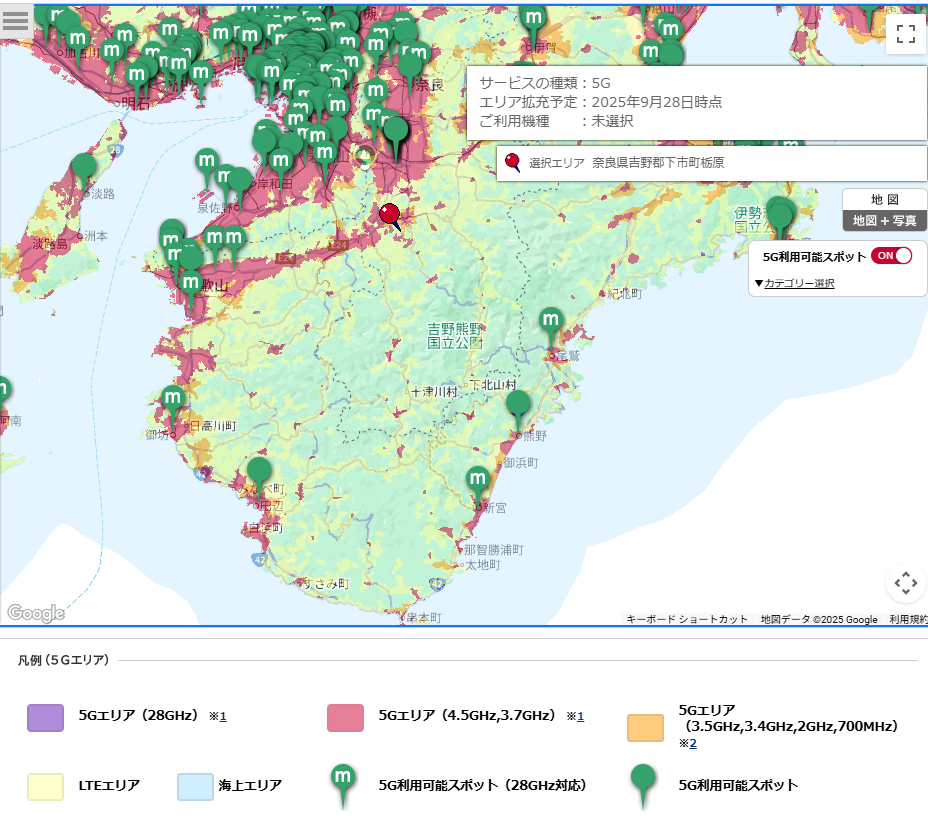Screen dimensions: 928x818
Task: Switch to the 地図＋写真 view
Action: (x=884, y=221)
